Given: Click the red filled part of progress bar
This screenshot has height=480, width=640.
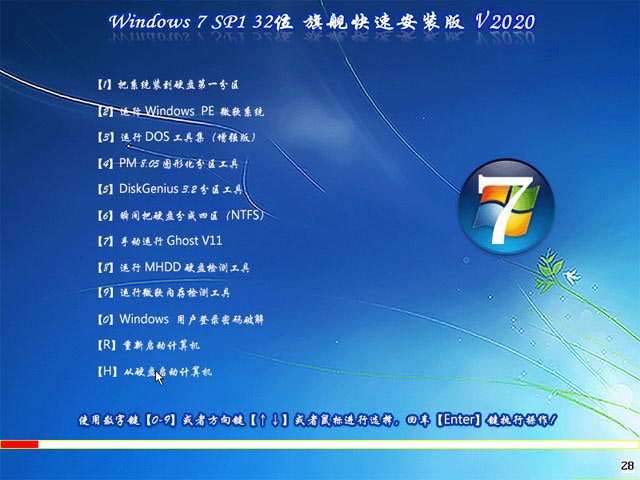Looking at the screenshot, I should [20, 444].
